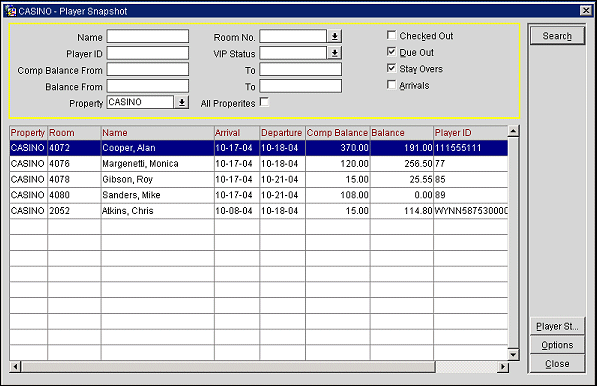Enable the Arrivals checkbox
597x386 pixels.
point(391,85)
